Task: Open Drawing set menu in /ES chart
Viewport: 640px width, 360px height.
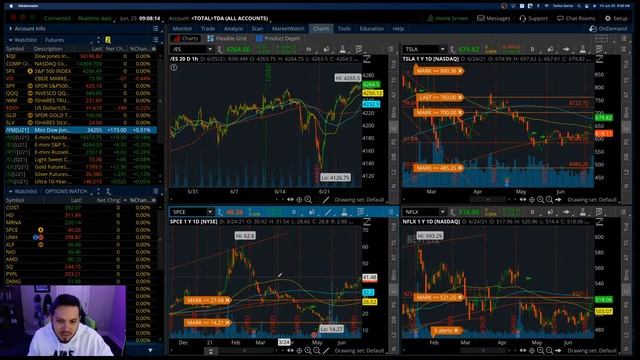Action: click(359, 200)
